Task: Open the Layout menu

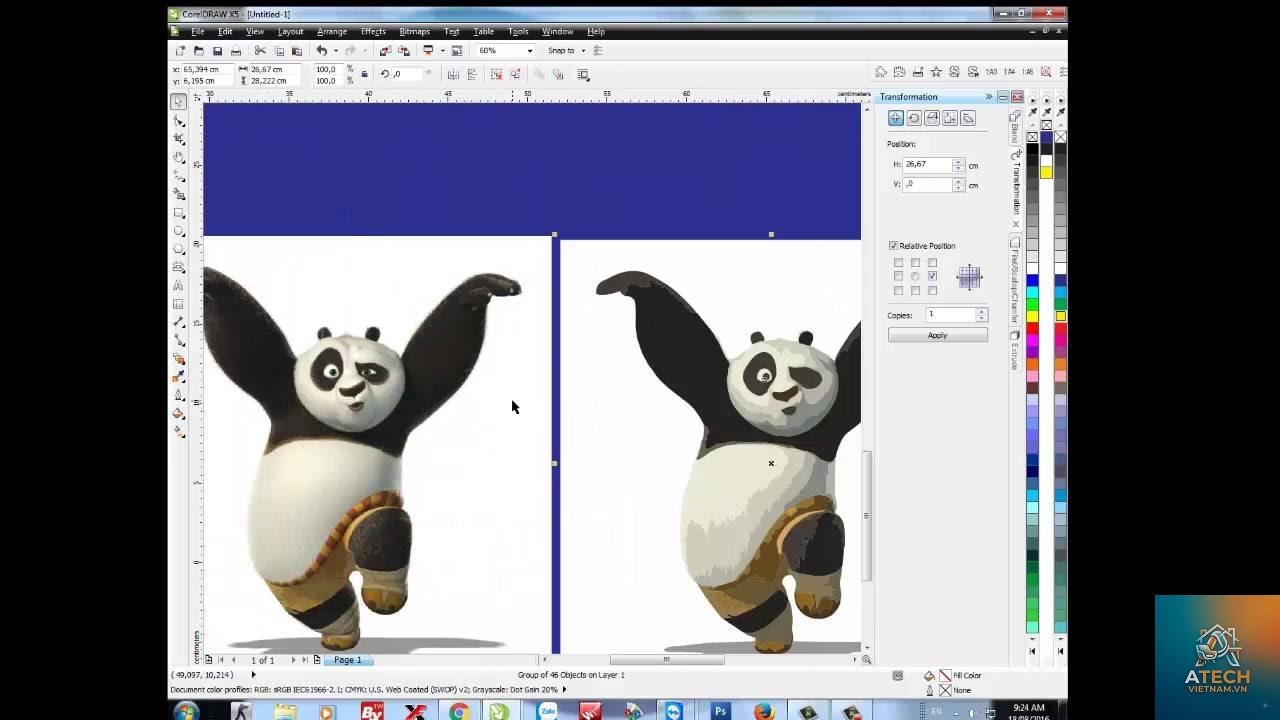Action: tap(290, 31)
